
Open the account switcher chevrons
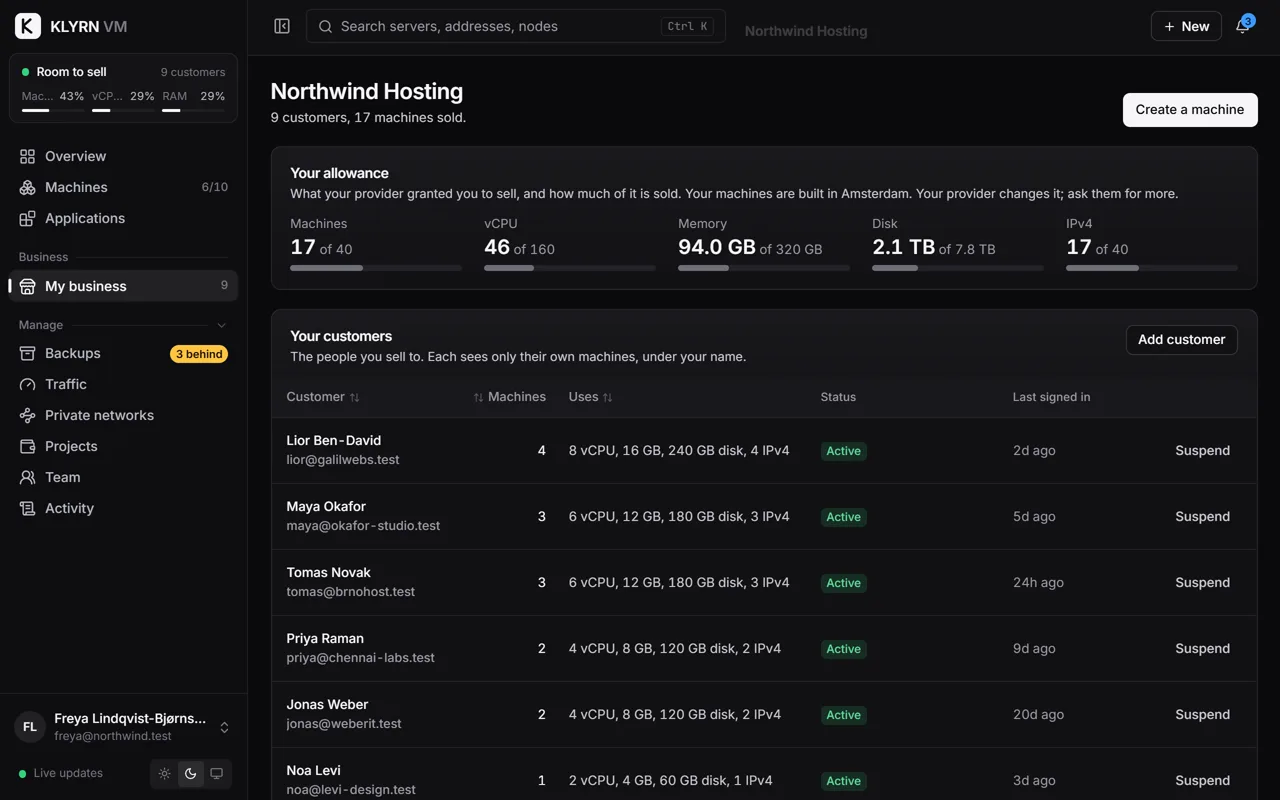[x=224, y=727]
